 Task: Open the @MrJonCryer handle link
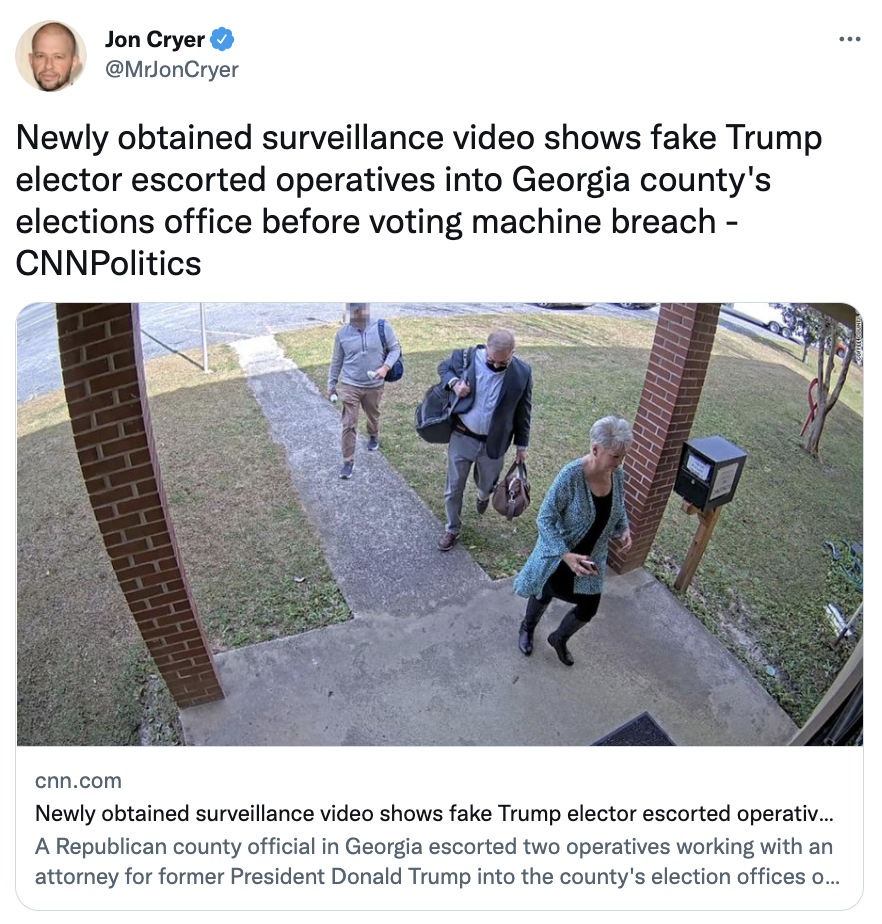tap(171, 70)
